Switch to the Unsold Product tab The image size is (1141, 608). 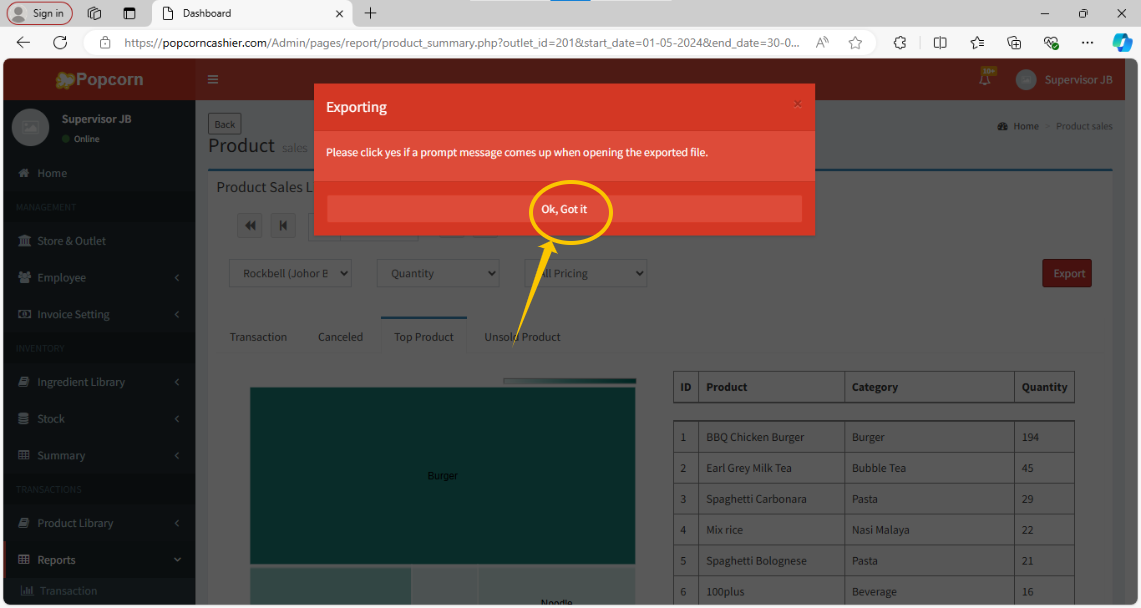522,337
